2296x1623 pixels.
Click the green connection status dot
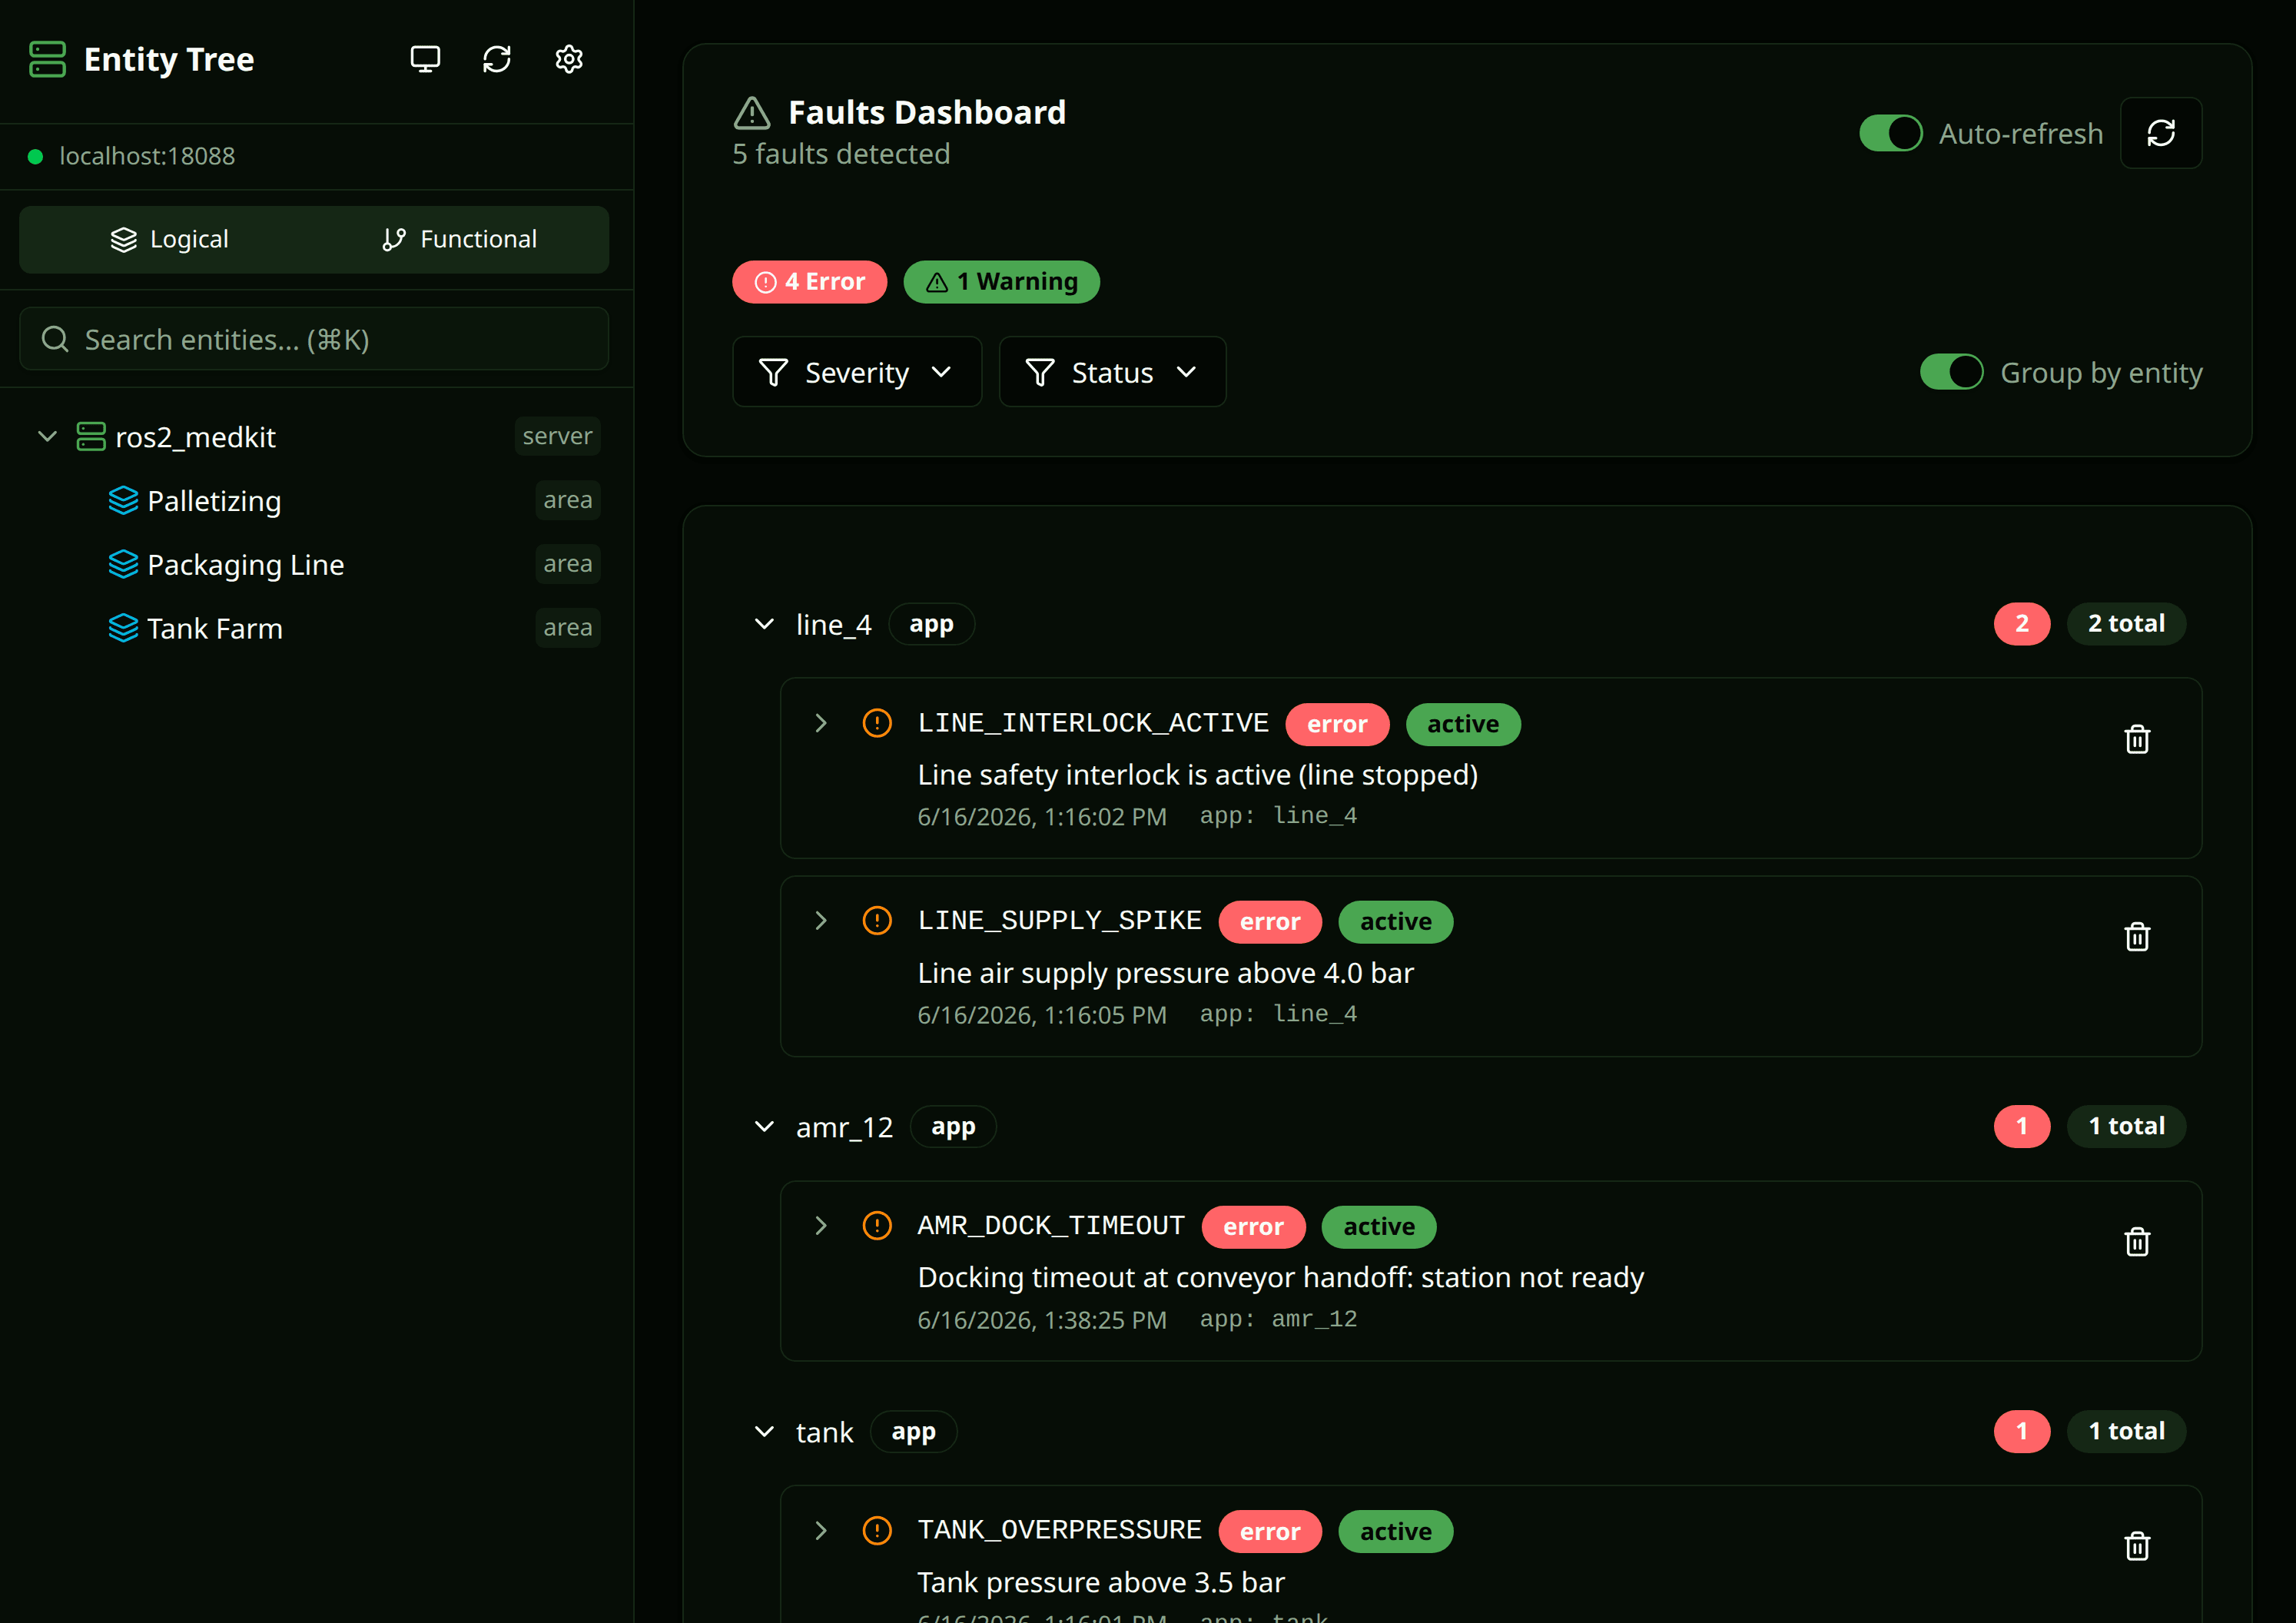(35, 156)
